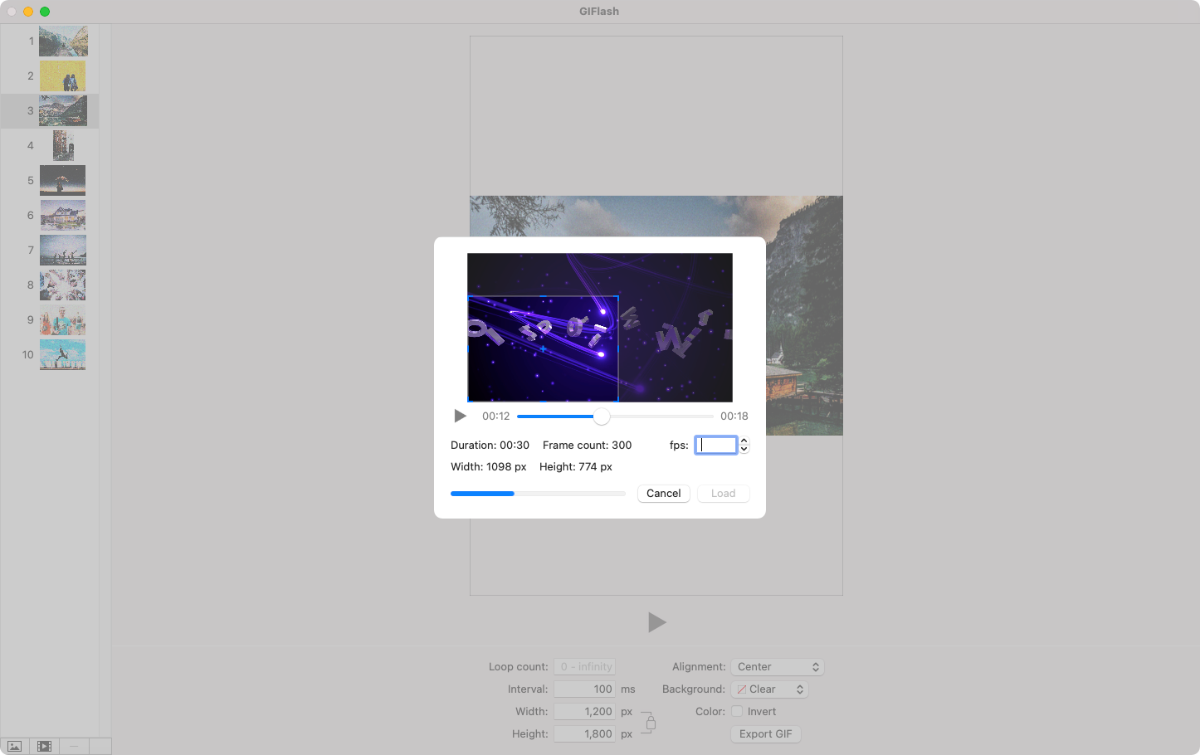
Task: Cancel the video import dialog
Action: point(663,493)
